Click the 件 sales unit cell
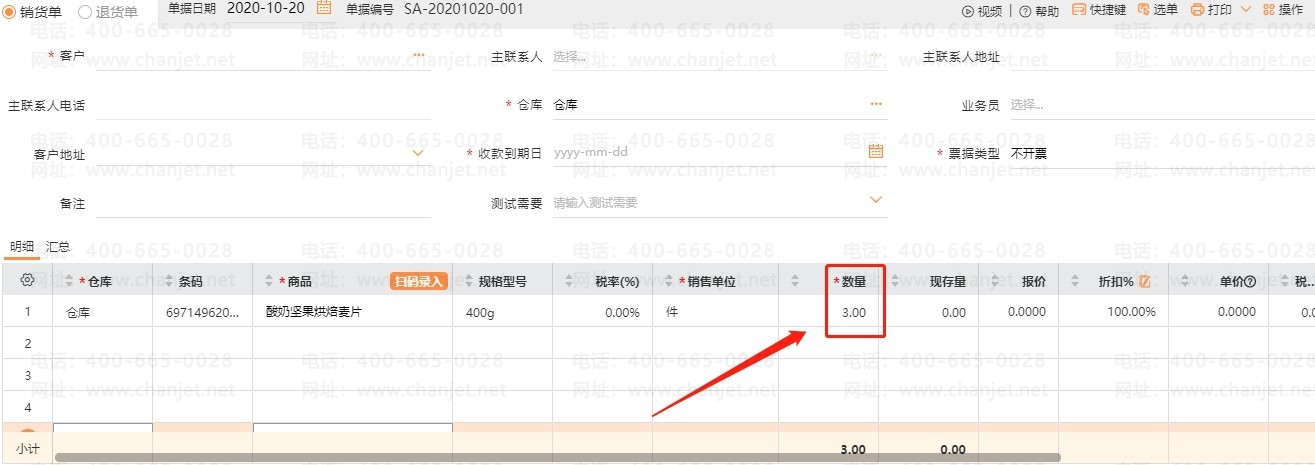Image resolution: width=1315 pixels, height=465 pixels. pyautogui.click(x=716, y=312)
